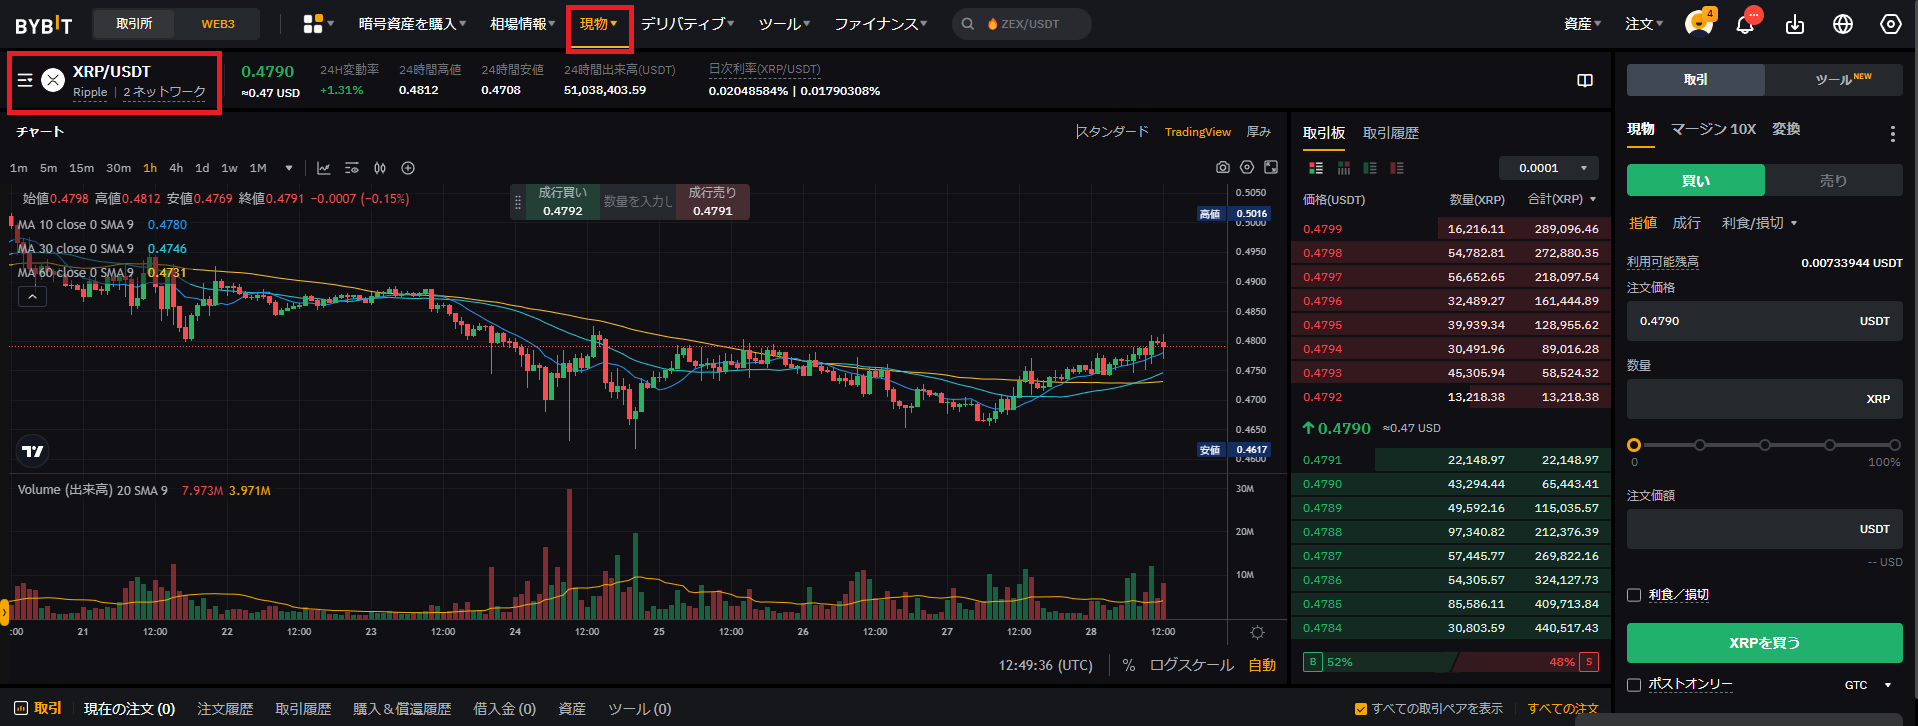
Task: Expand the 注文 header menu
Action: (1644, 24)
